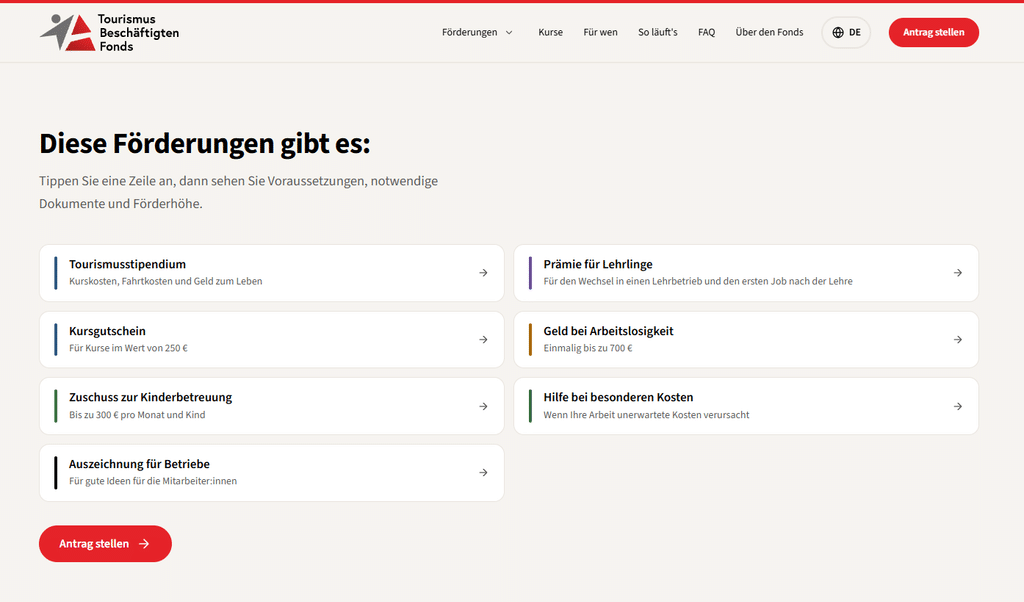The height and width of the screenshot is (602, 1024).
Task: Select the Hilfe bei besonderen Kosten title
Action: coord(618,397)
